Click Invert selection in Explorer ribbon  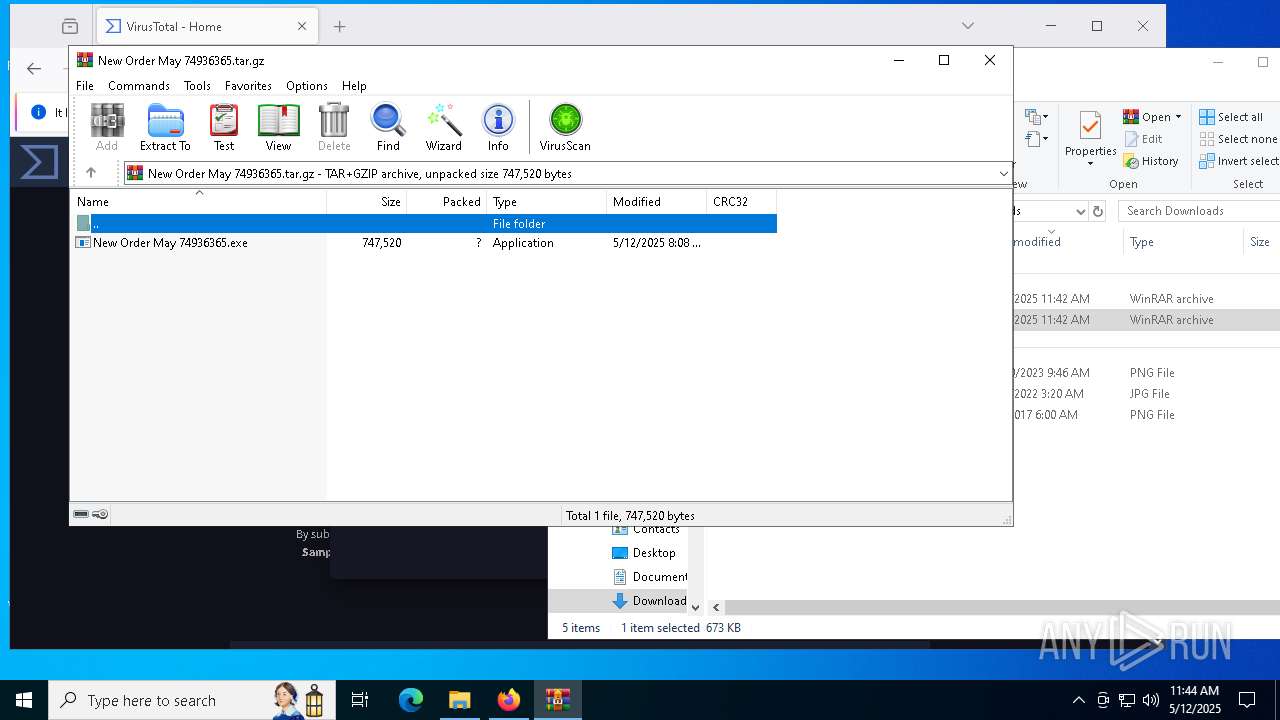[x=1238, y=161]
